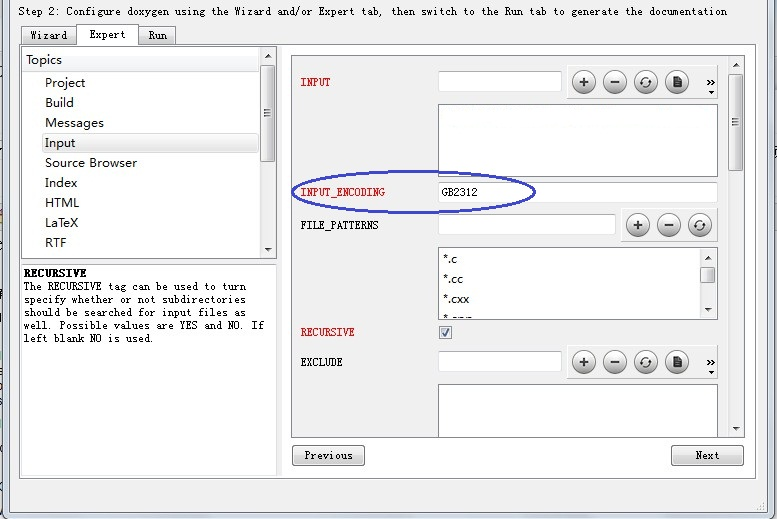Screen dimensions: 777x519
Task: Click the Previous button
Action: coord(328,456)
